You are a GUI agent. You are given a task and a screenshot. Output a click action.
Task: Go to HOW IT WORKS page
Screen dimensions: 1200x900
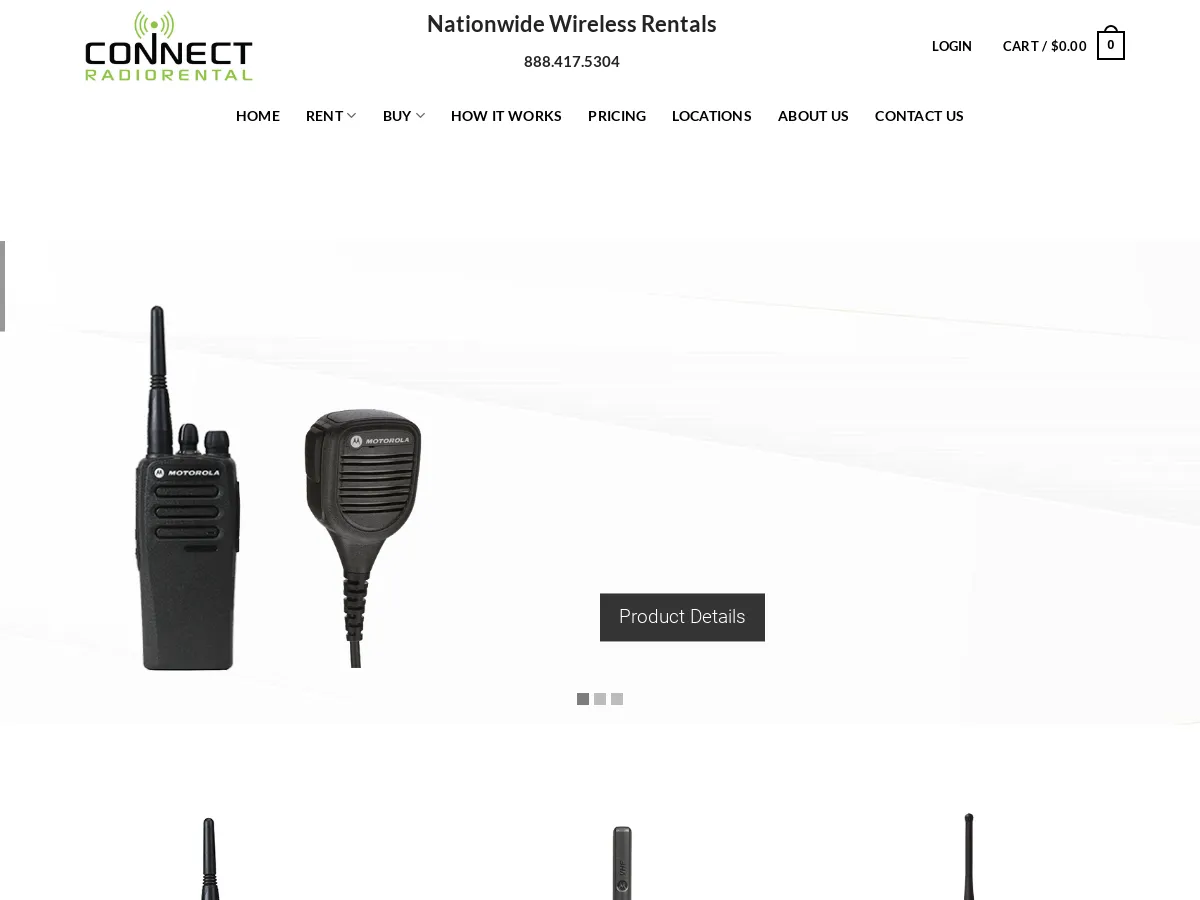[x=506, y=116]
